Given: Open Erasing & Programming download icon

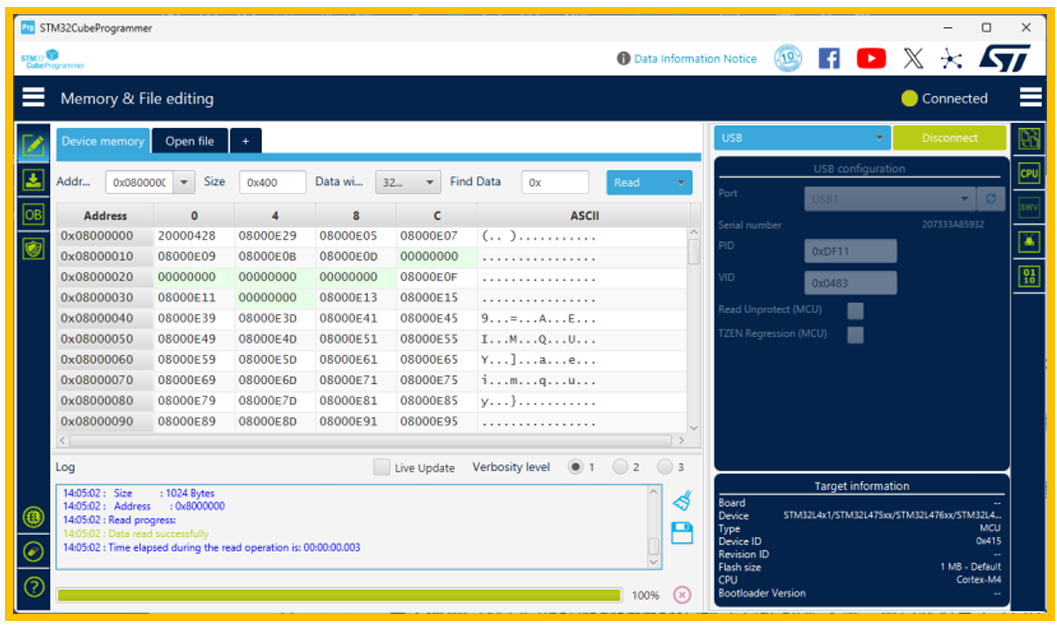Looking at the screenshot, I should click(x=33, y=180).
